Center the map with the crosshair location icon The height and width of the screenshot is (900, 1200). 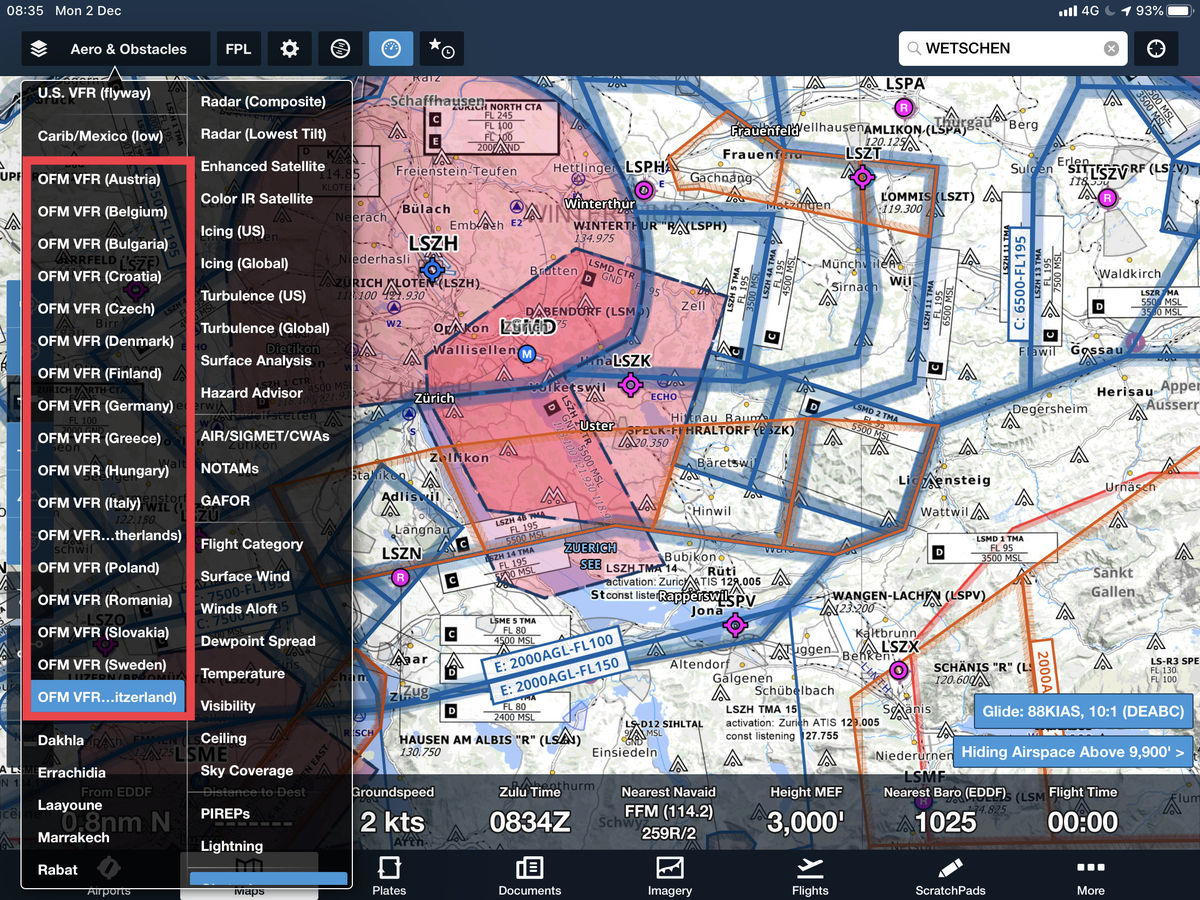click(x=1156, y=49)
